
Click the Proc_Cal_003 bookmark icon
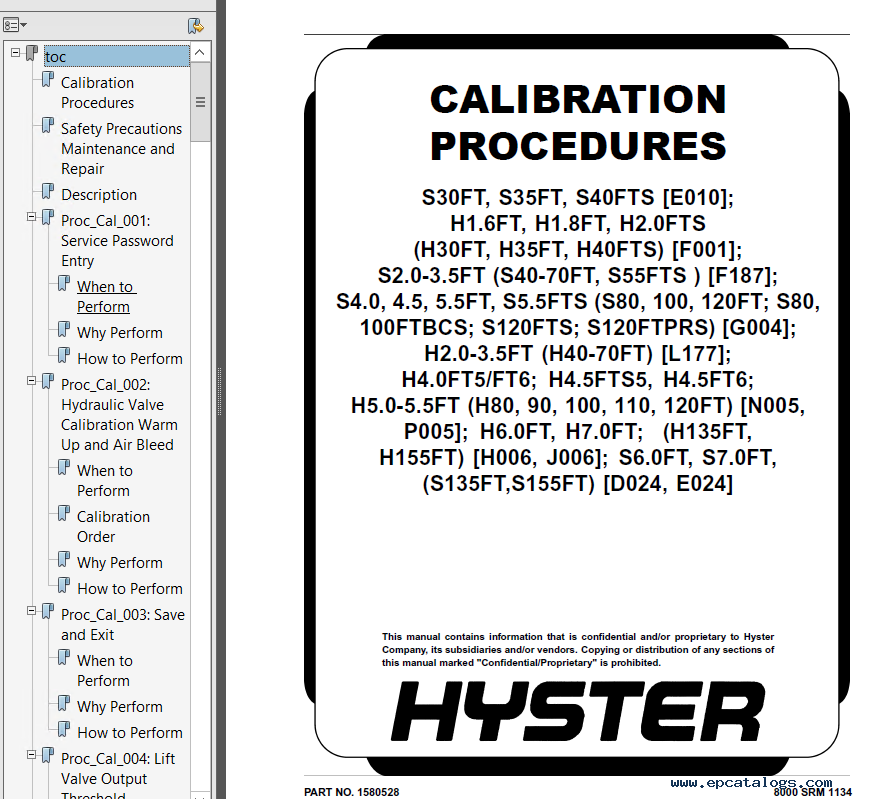point(48,611)
